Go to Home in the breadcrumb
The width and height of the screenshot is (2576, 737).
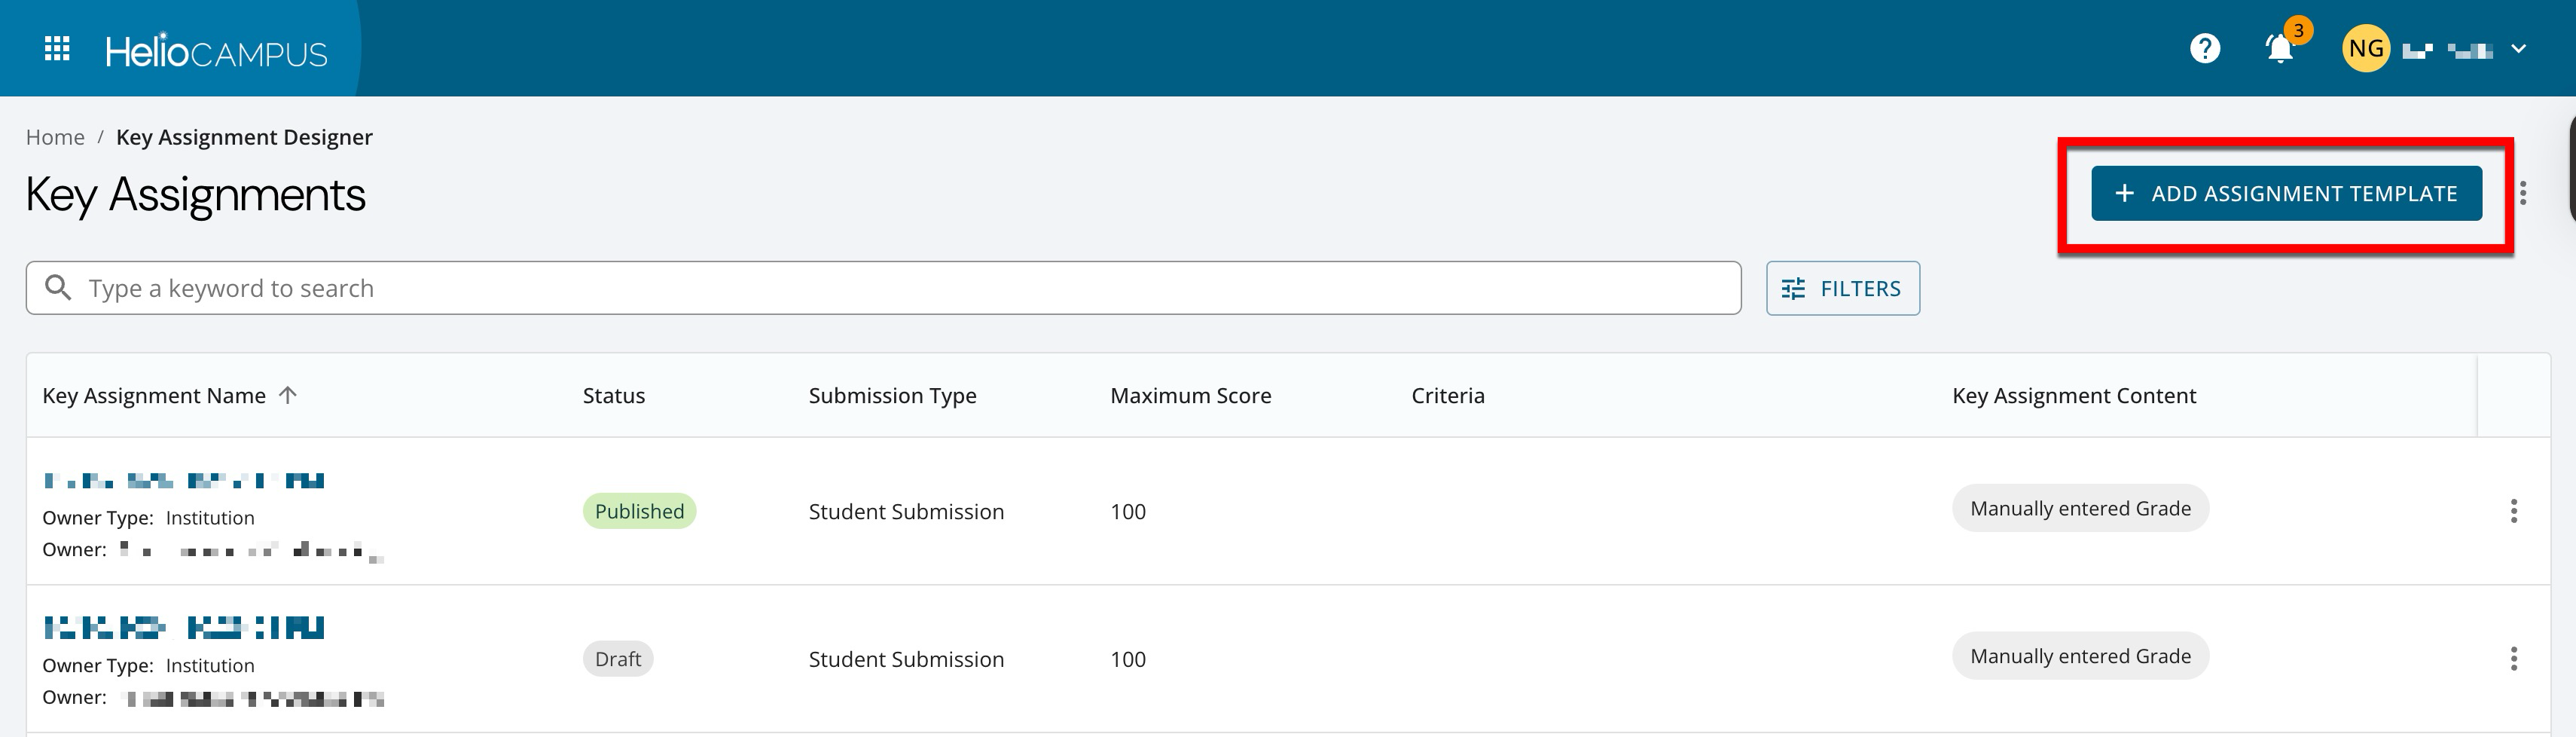tap(55, 137)
